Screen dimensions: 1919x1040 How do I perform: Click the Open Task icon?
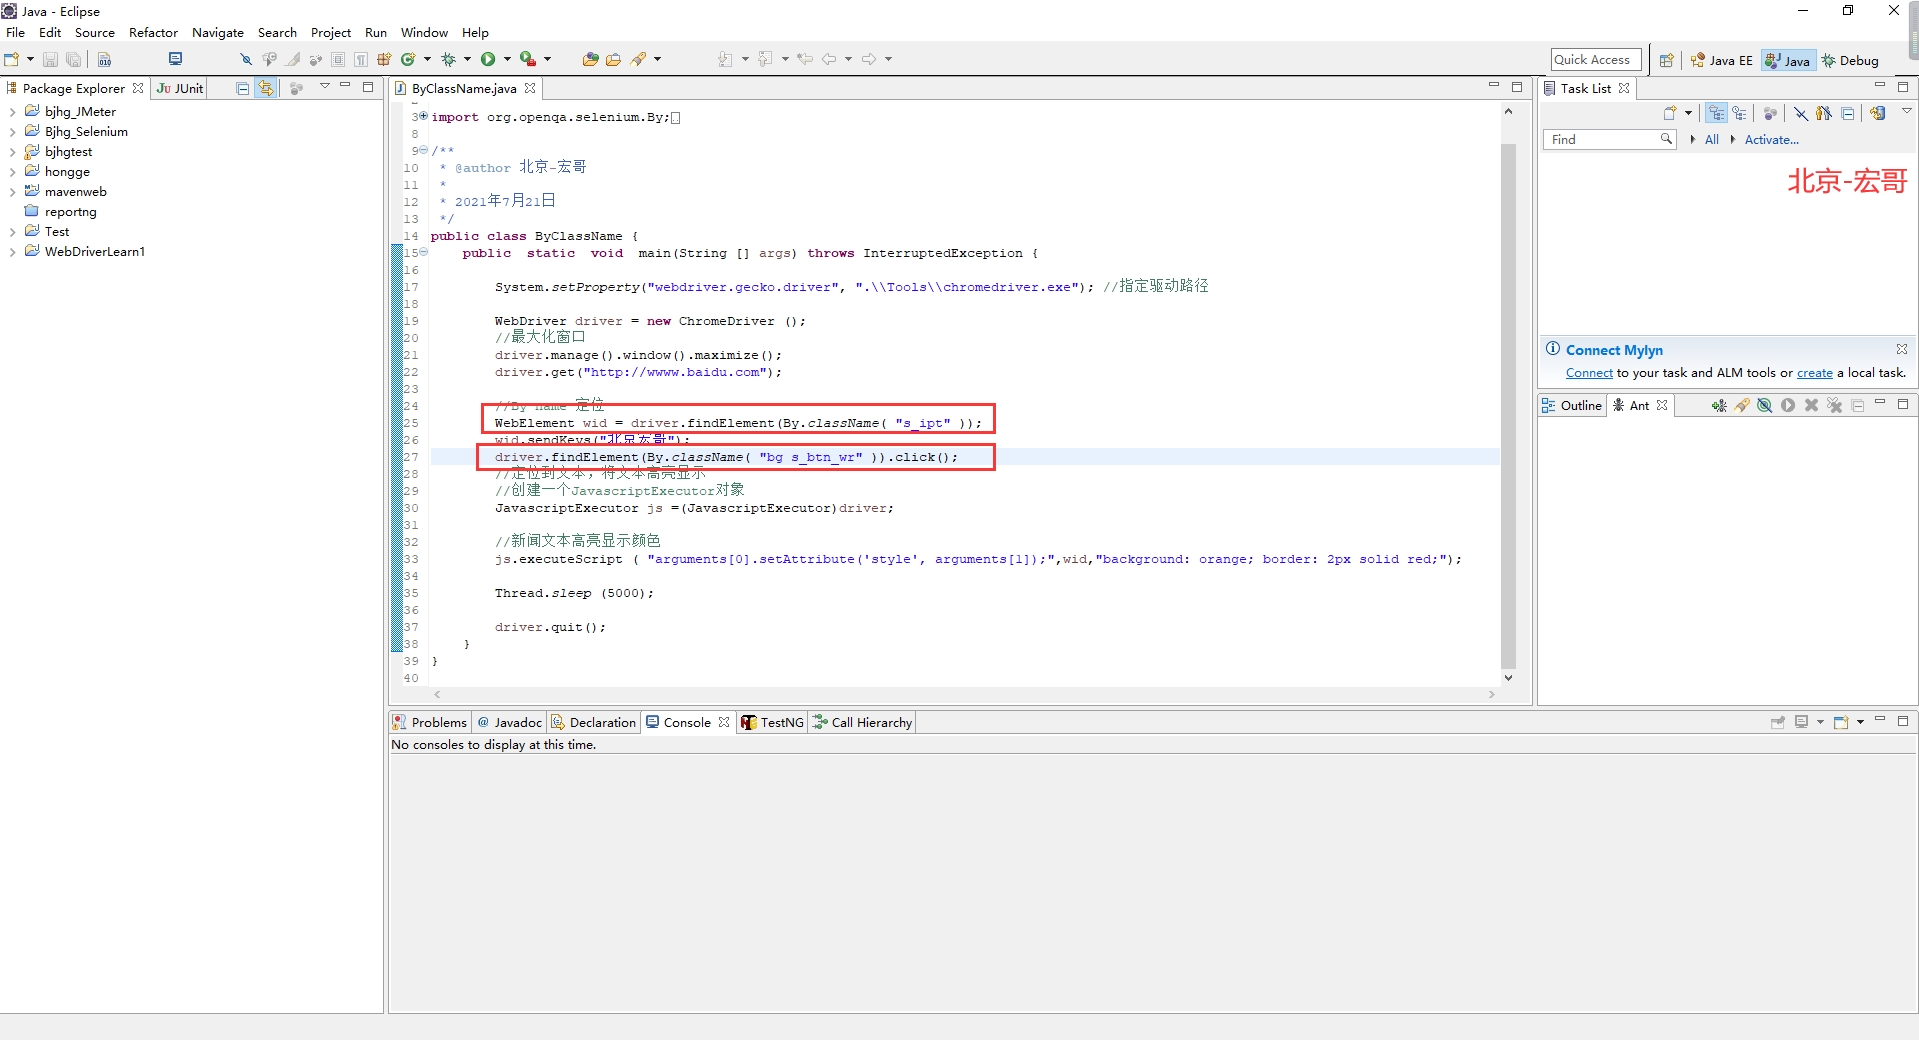(613, 59)
